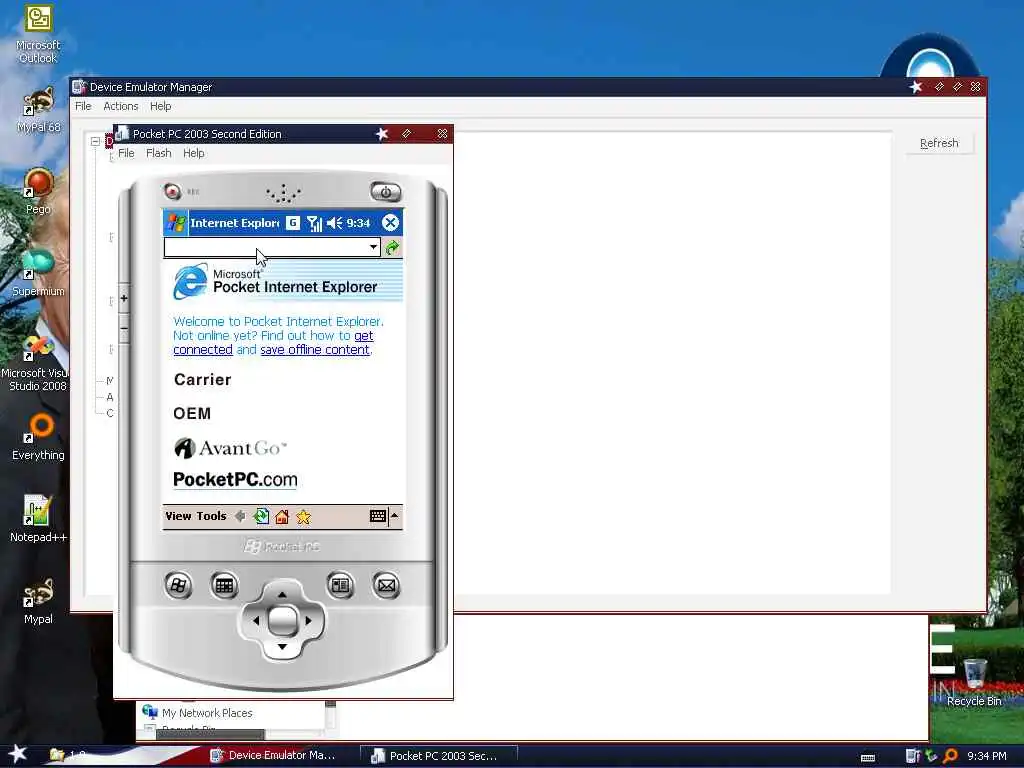The height and width of the screenshot is (768, 1024).
Task: Open File menu in Pocket PC emulator
Action: [x=126, y=153]
